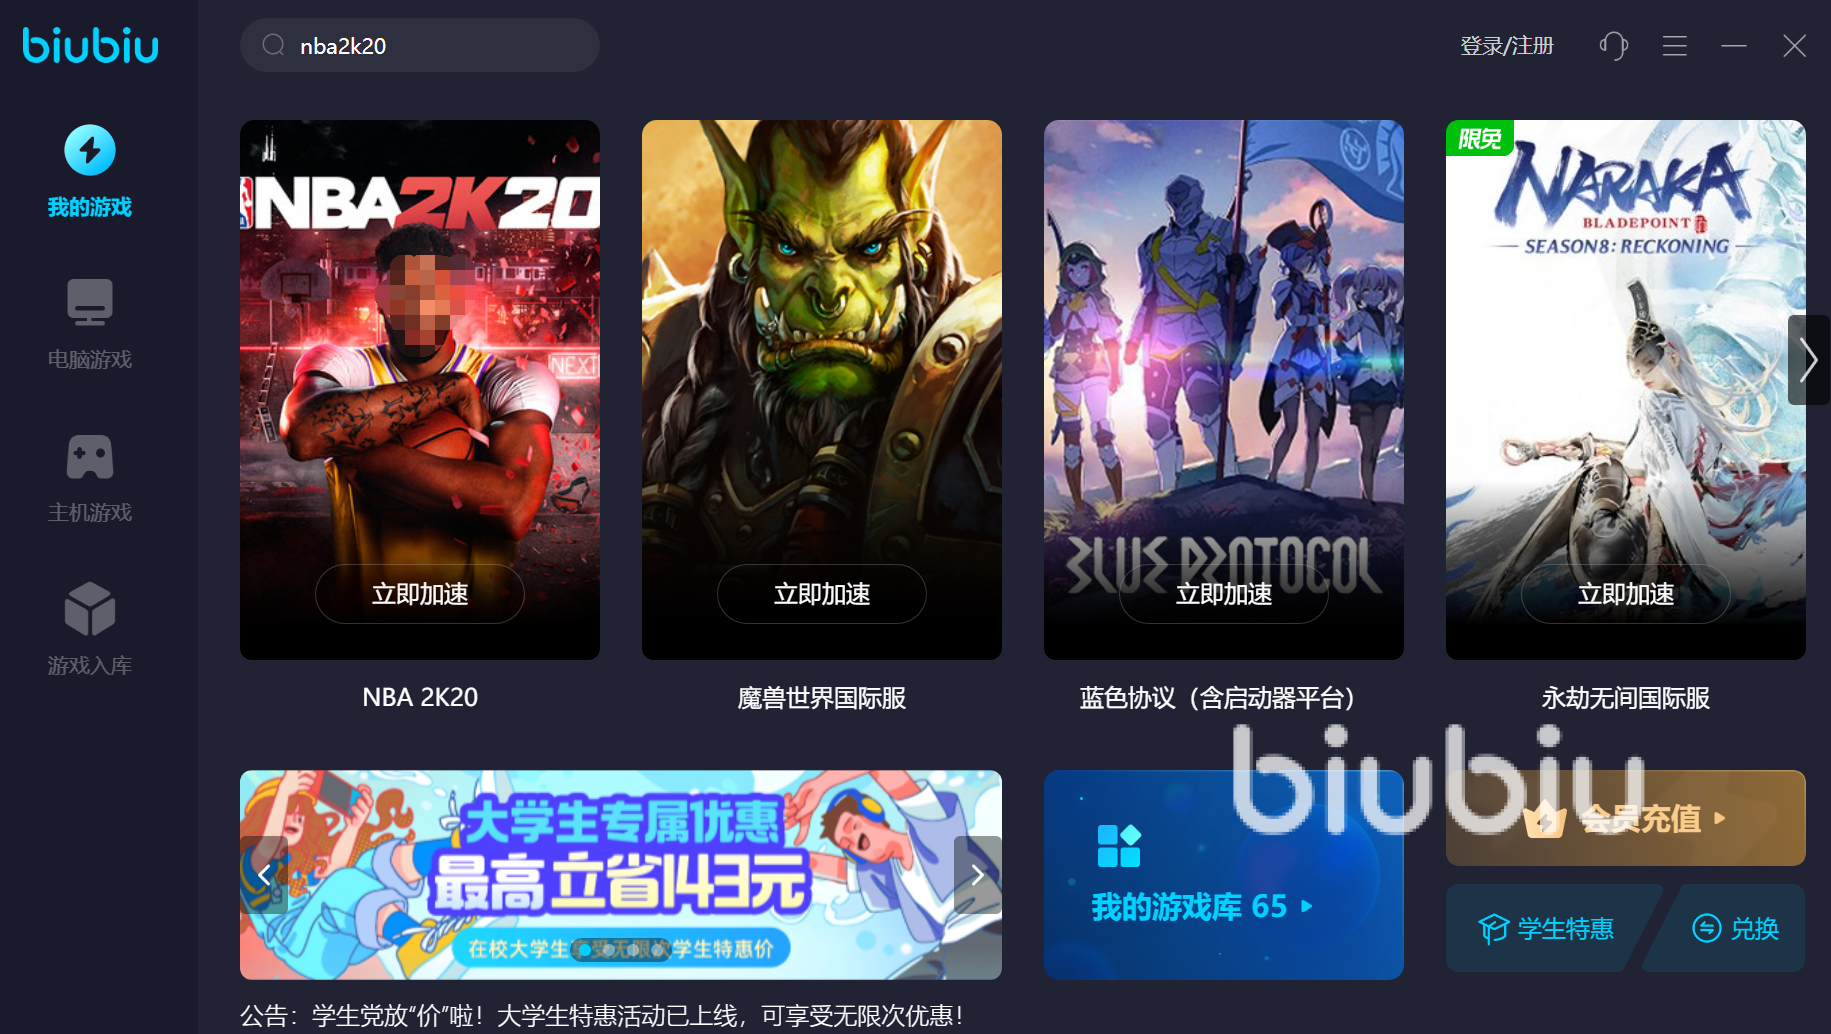This screenshot has height=1034, width=1831.
Task: Select 兑换 redeem tab
Action: 1734,928
